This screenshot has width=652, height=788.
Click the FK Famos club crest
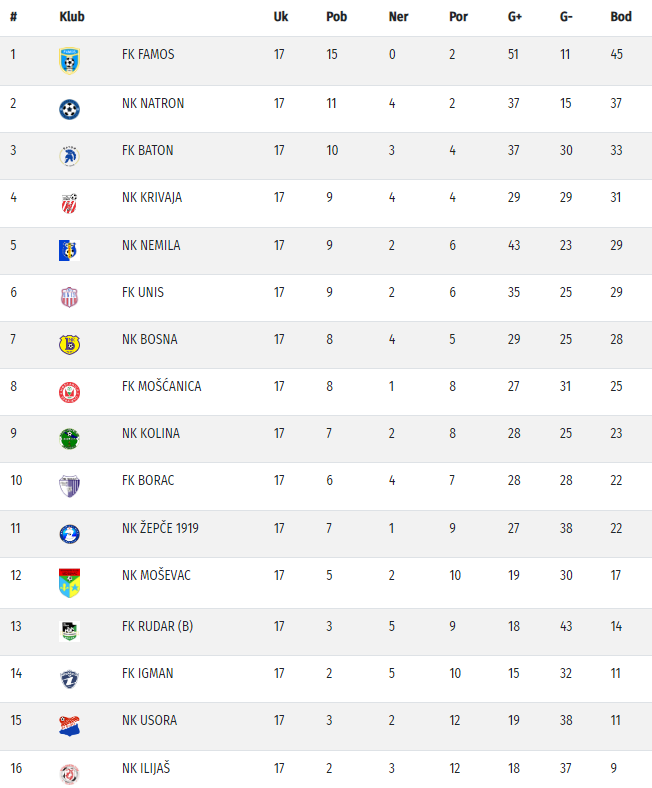tap(69, 59)
